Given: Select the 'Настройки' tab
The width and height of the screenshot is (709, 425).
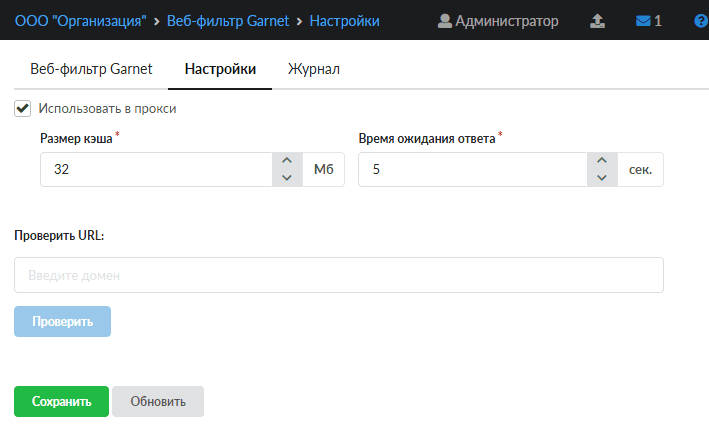Looking at the screenshot, I should pyautogui.click(x=220, y=69).
